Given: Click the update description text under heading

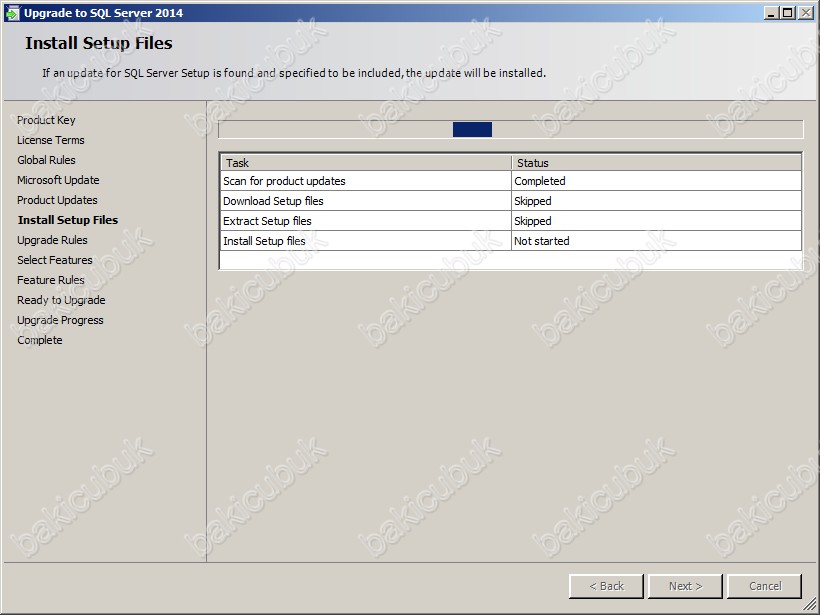Looking at the screenshot, I should coord(294,73).
